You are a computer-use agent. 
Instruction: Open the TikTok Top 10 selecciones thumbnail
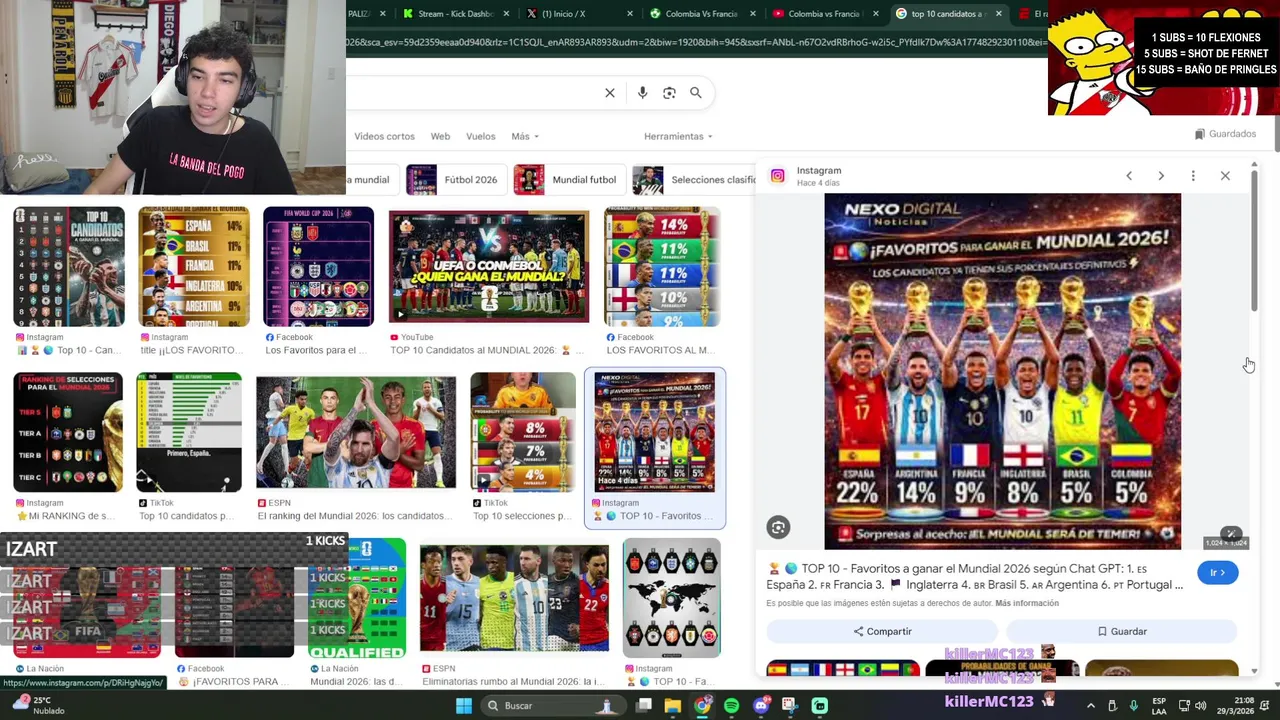coord(523,432)
